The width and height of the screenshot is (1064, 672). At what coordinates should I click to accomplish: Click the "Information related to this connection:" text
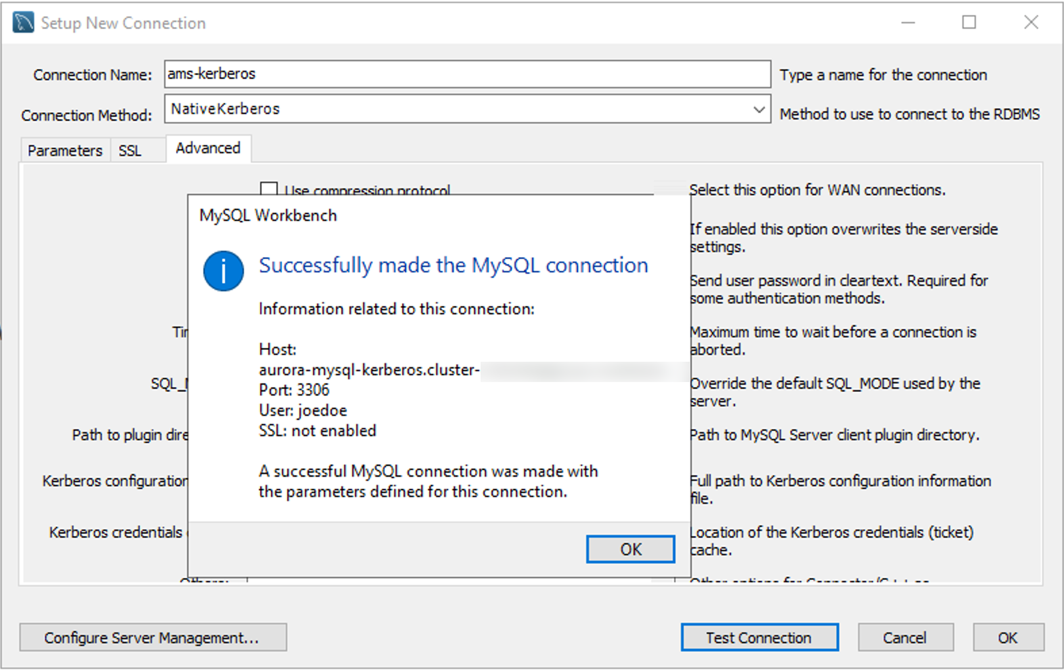396,309
